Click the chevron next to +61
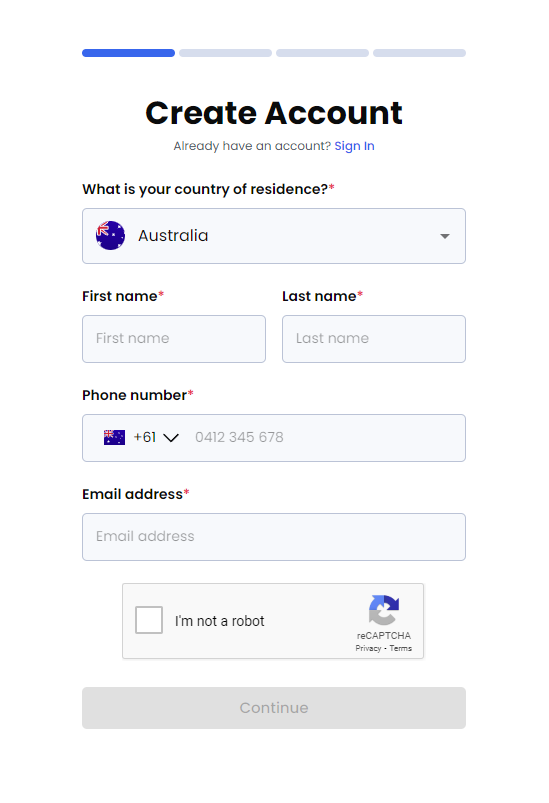The image size is (549, 803). click(171, 438)
